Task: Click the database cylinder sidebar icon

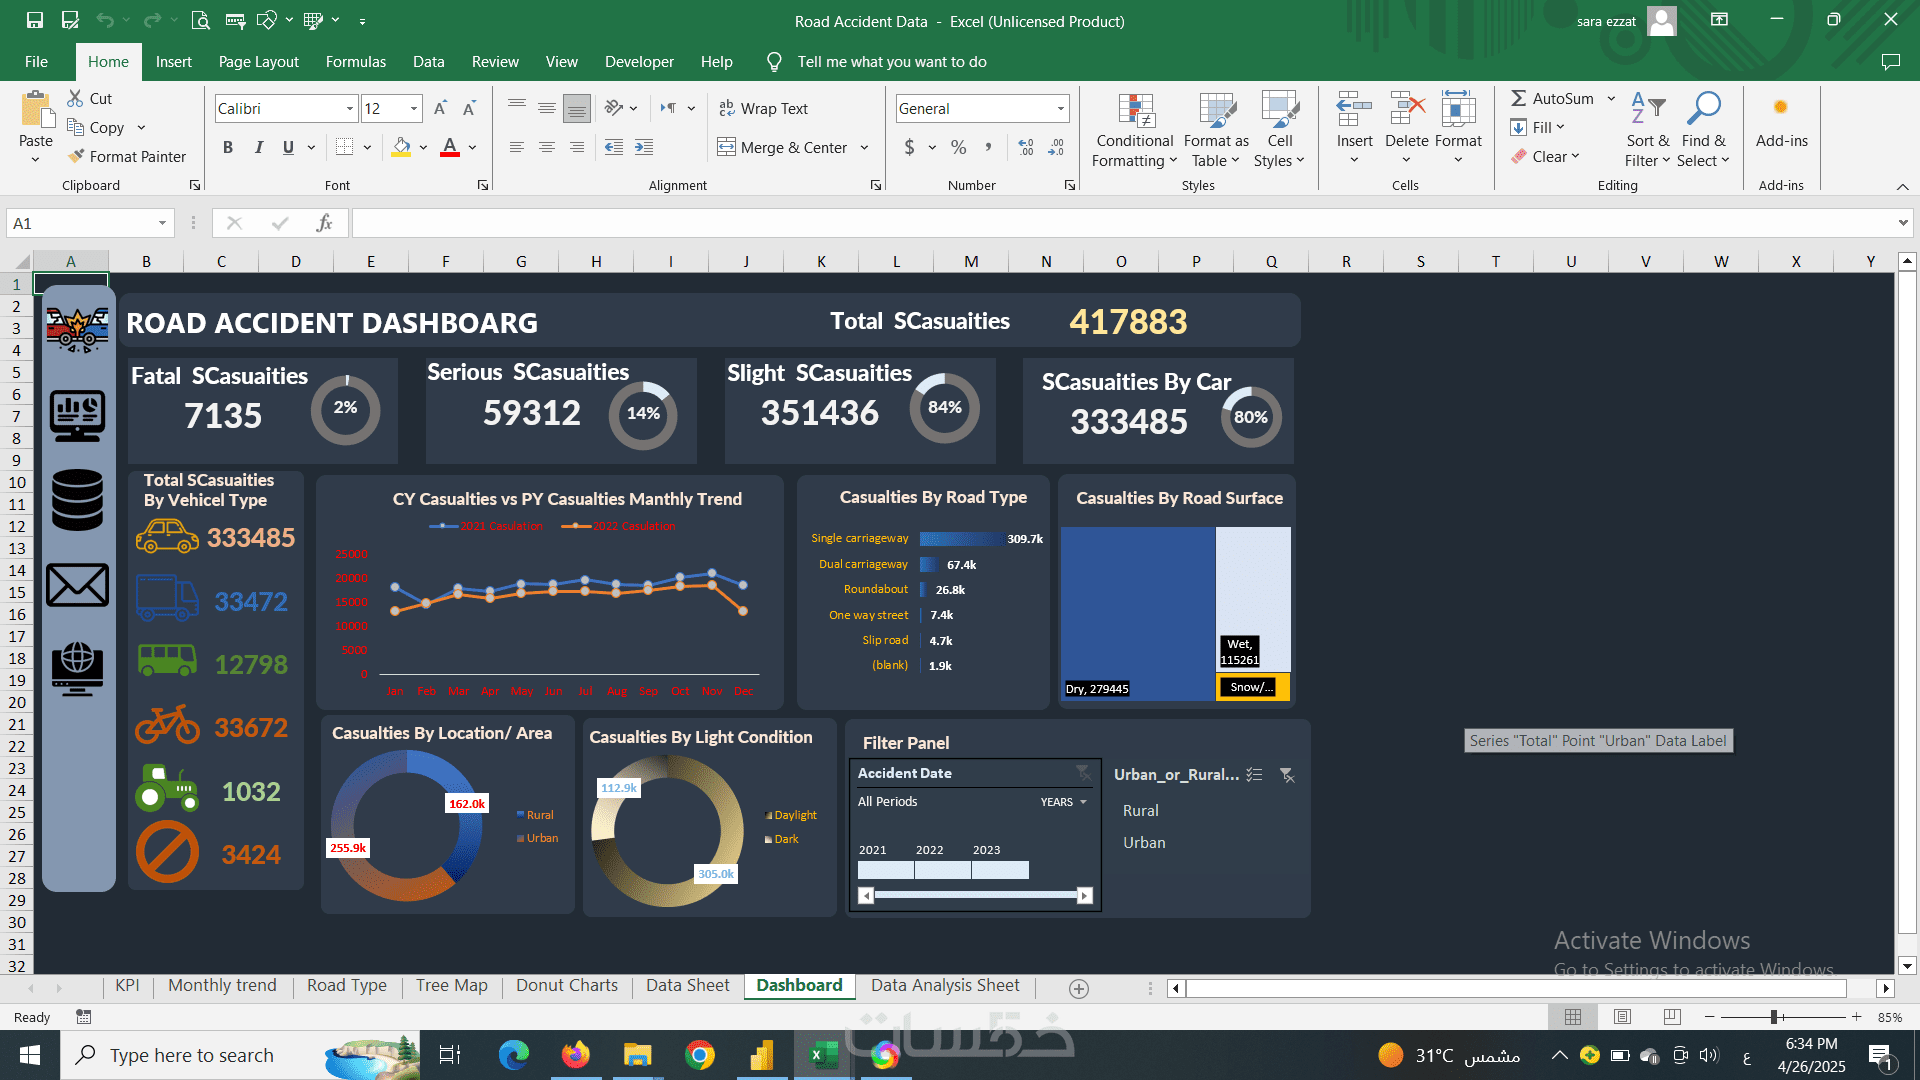Action: point(77,499)
